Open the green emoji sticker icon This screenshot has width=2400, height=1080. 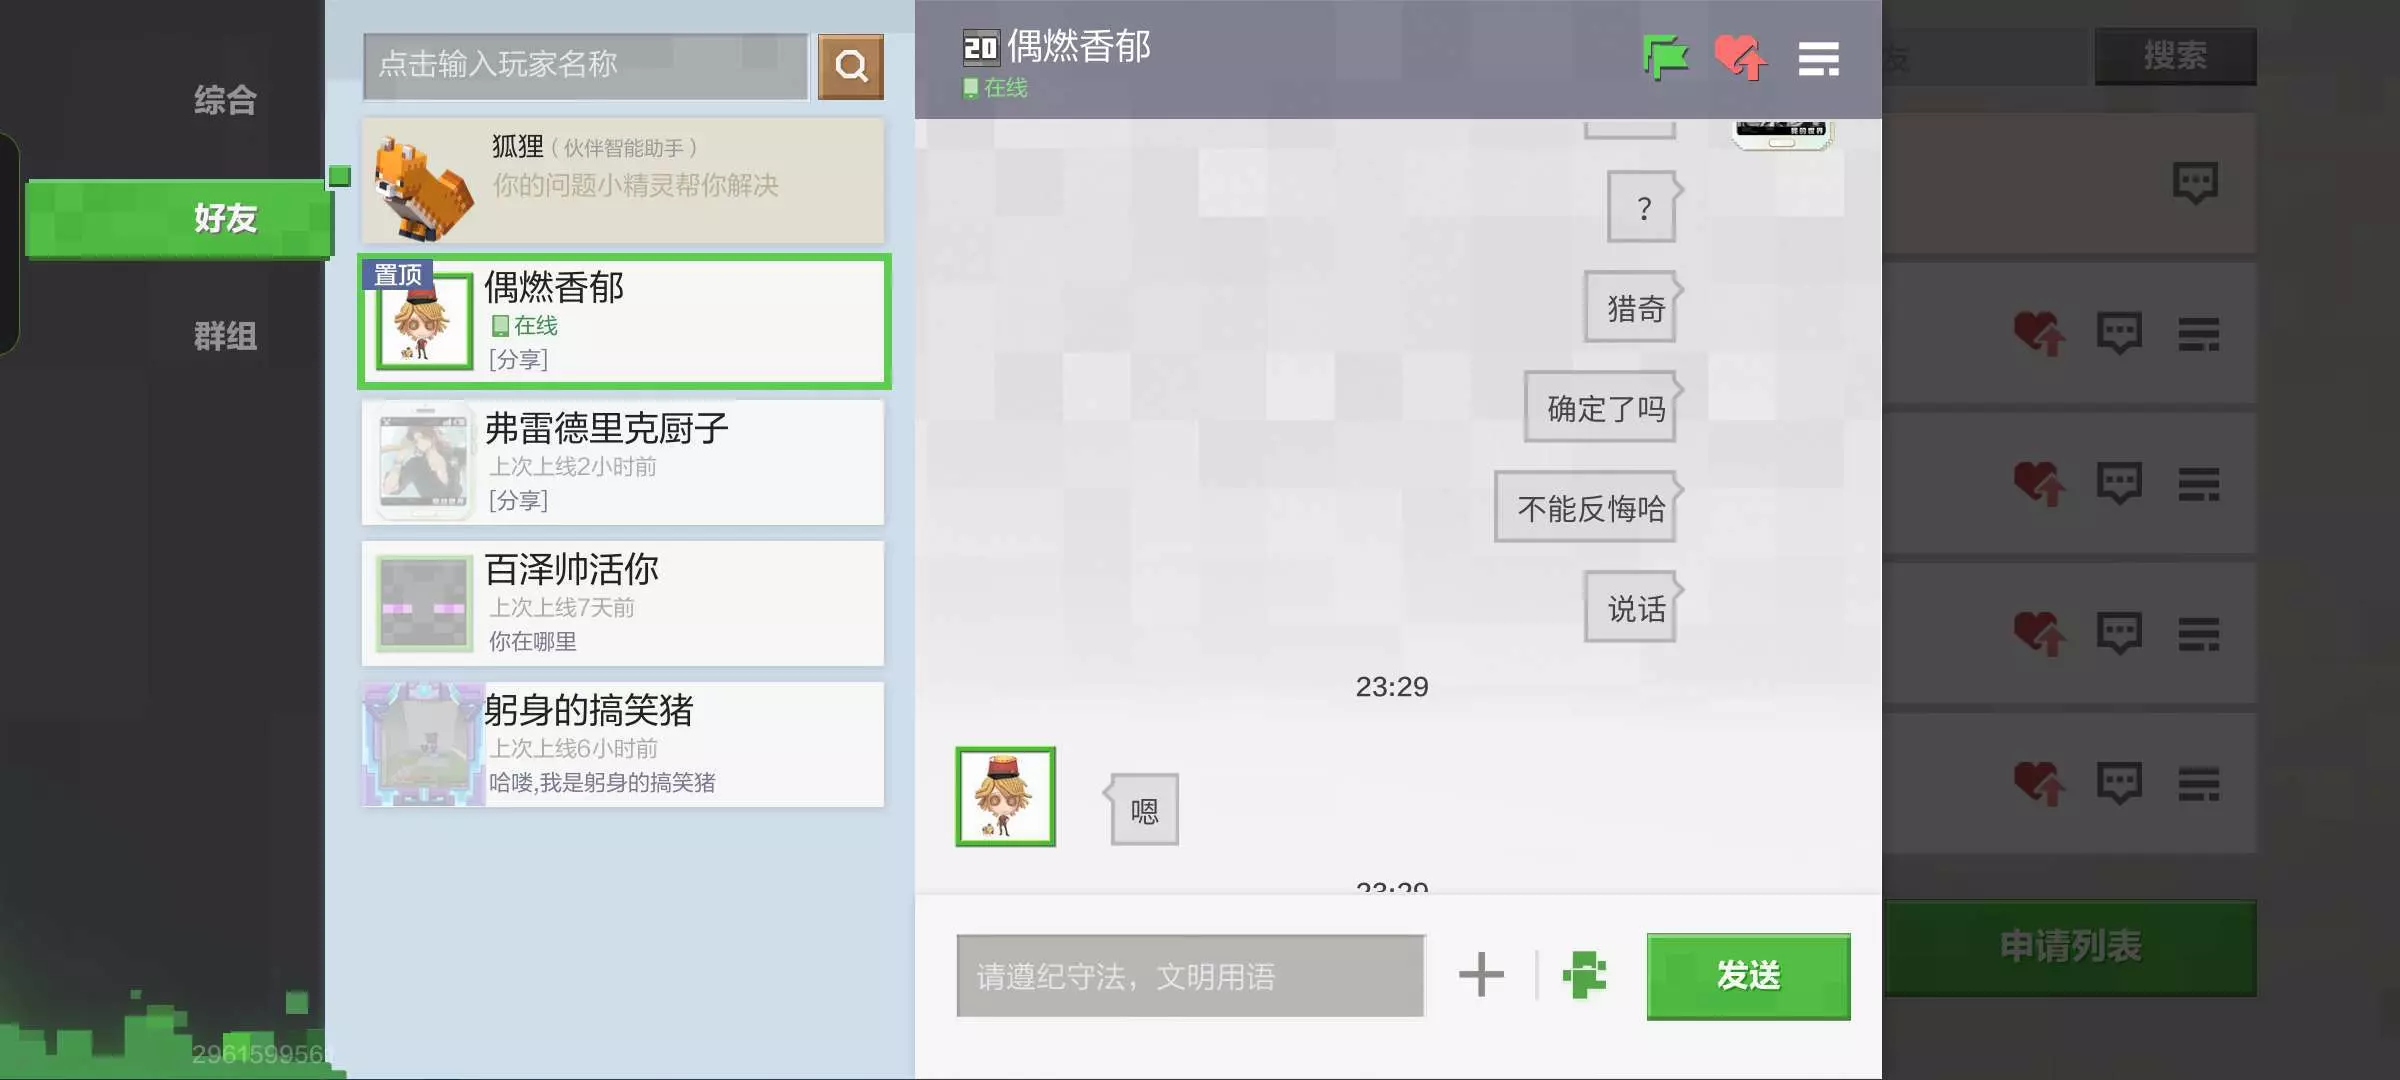coord(1585,974)
